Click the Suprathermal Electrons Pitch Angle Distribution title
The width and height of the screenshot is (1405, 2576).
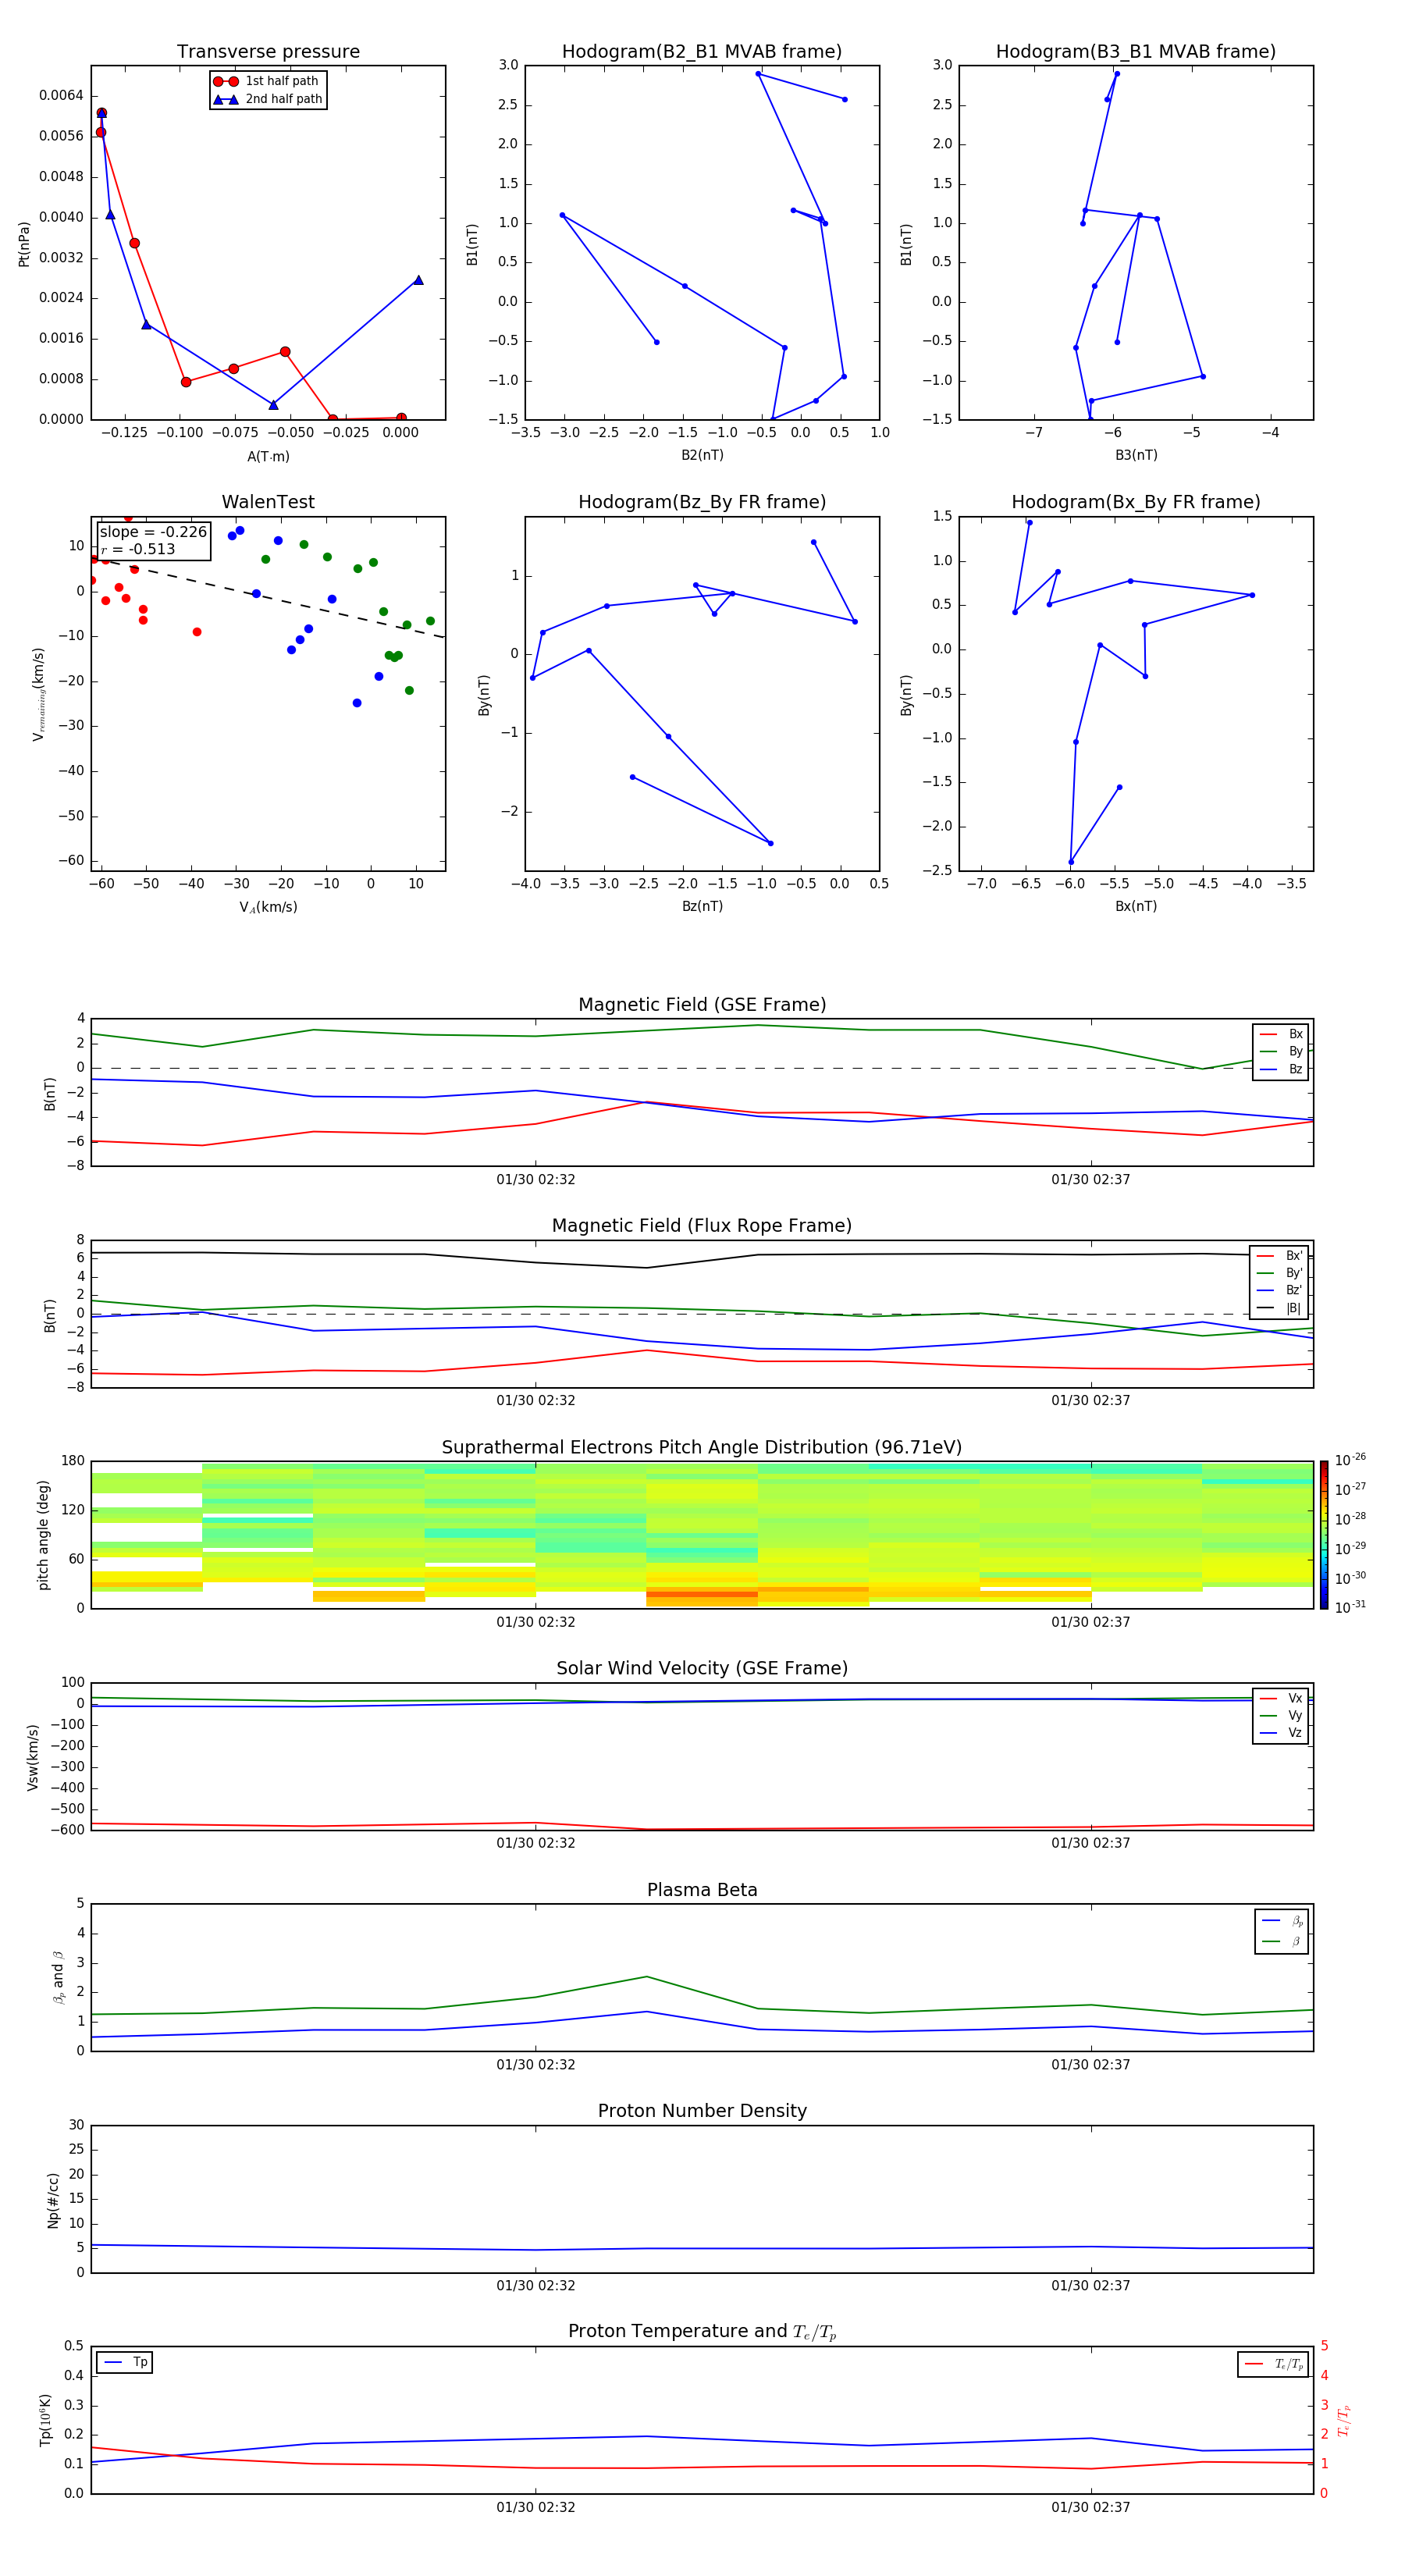[x=702, y=1448]
